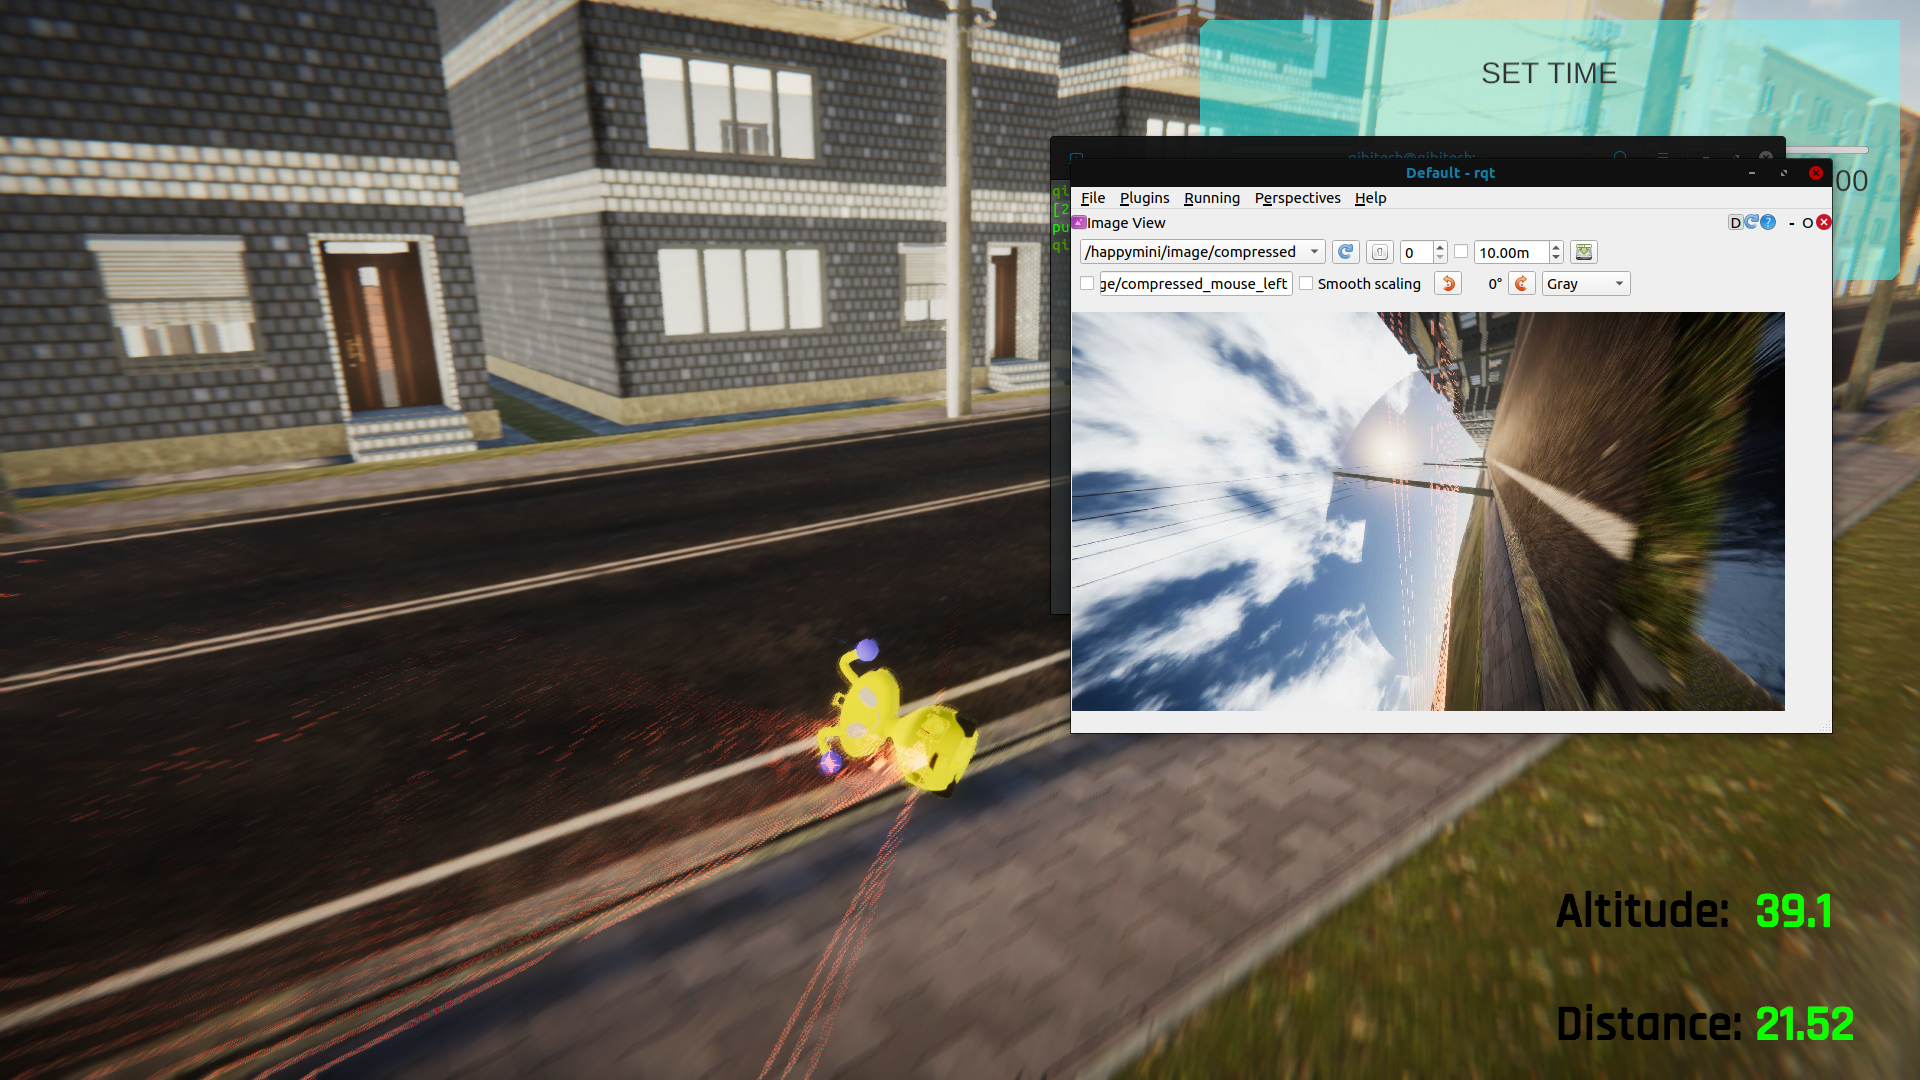This screenshot has height=1080, width=1920.
Task: Click the reload plugin icon beside D
Action: [1752, 222]
